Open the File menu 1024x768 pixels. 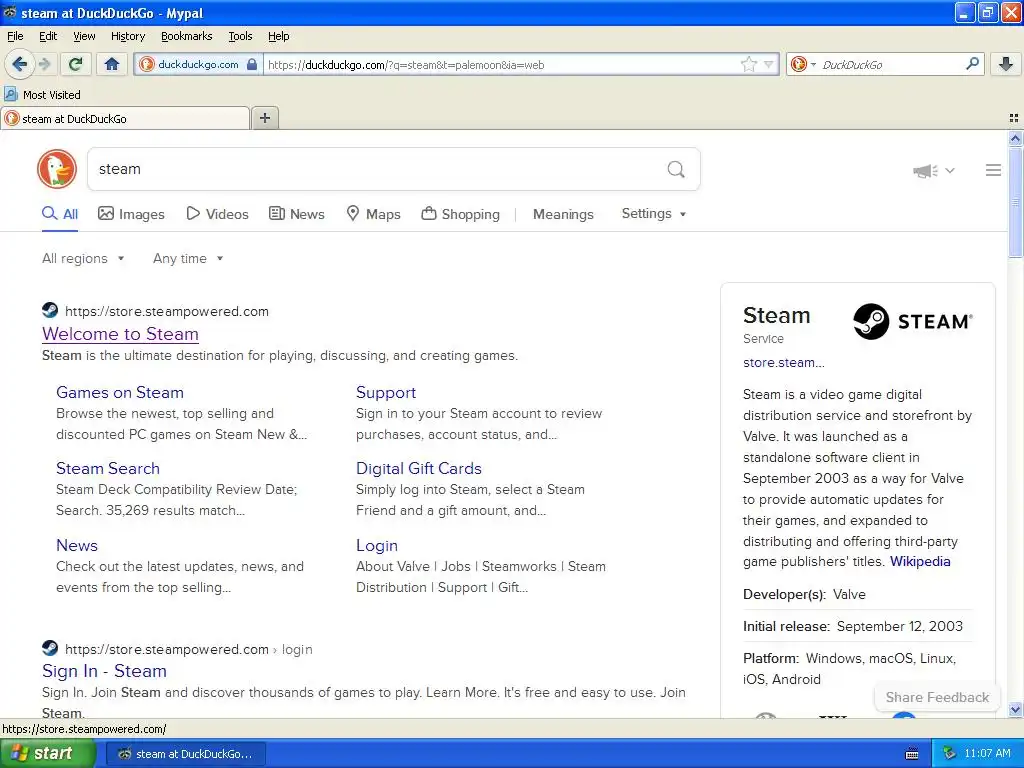point(15,37)
